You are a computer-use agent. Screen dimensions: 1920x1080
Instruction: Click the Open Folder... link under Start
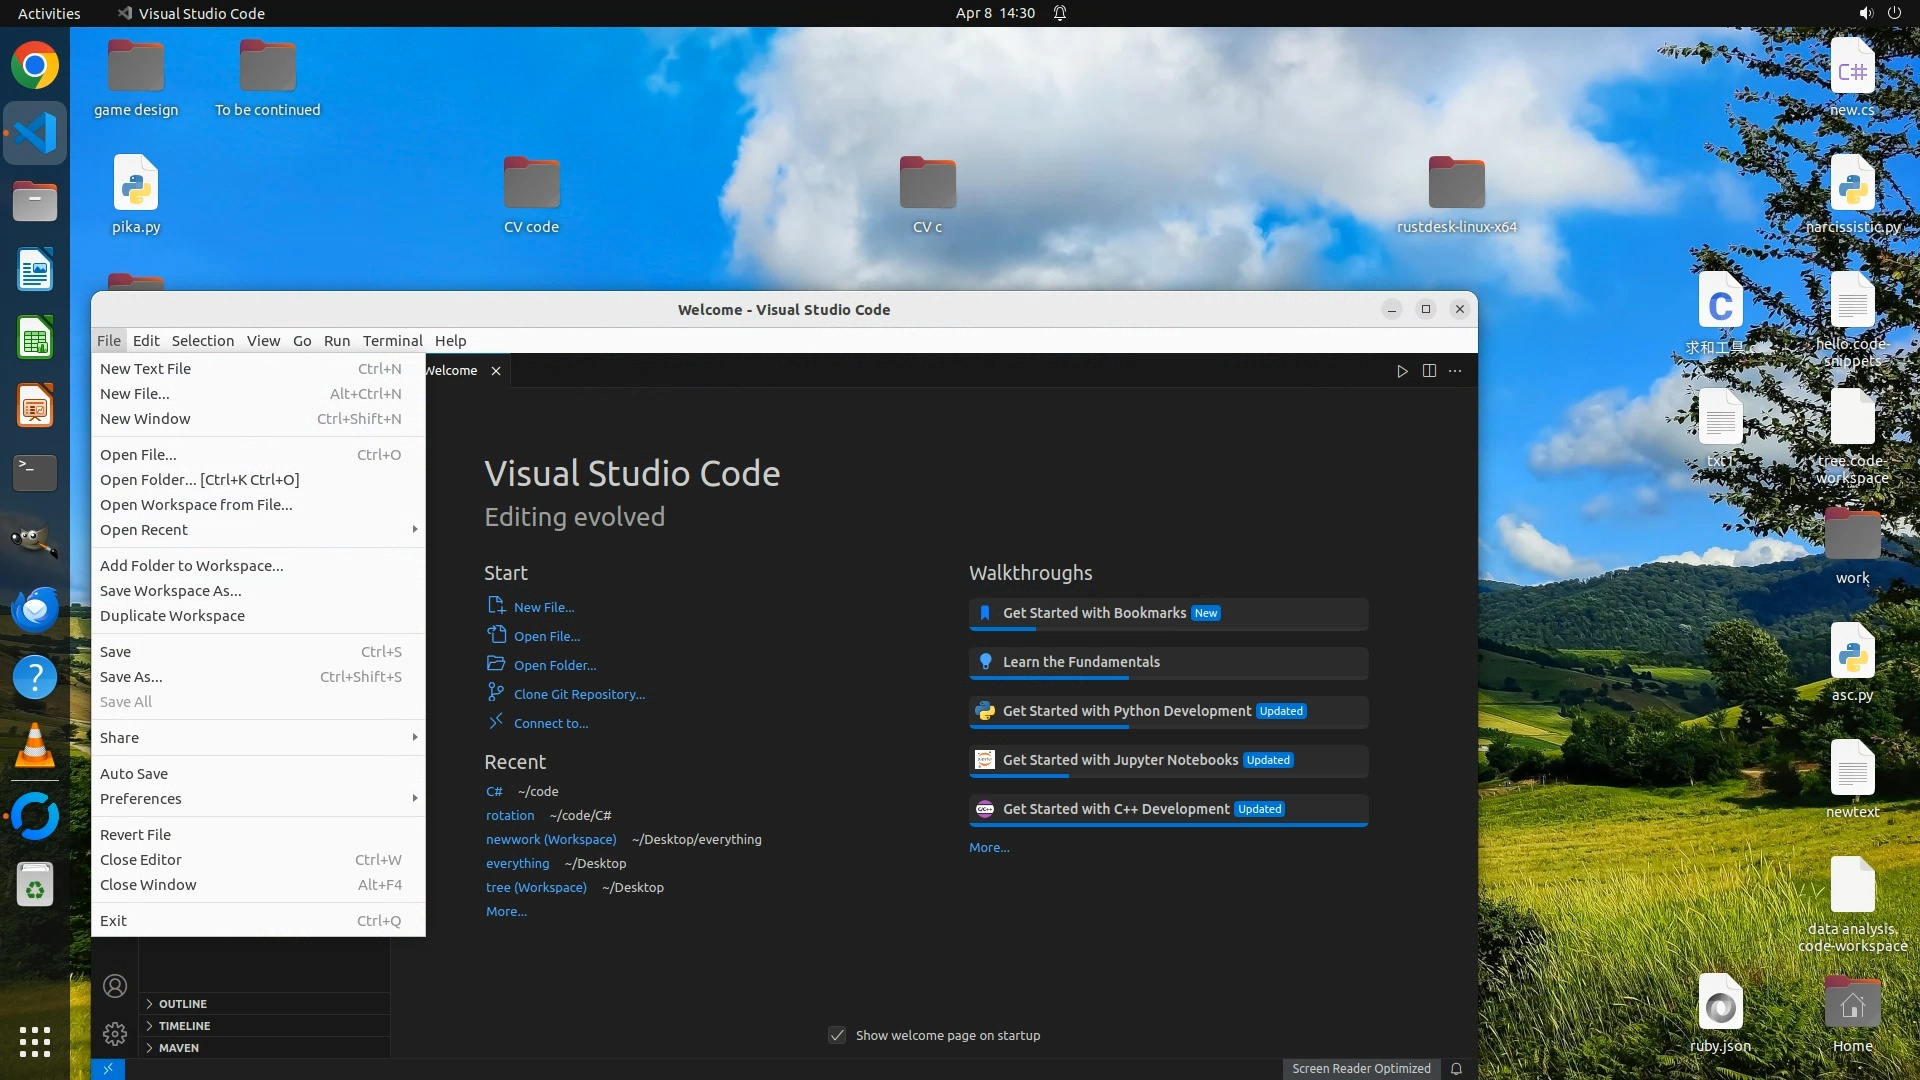[x=555, y=666]
